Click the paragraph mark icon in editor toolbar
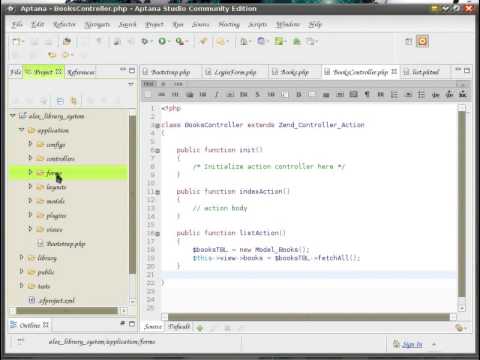Viewport: 480px width, 360px height. tap(367, 94)
